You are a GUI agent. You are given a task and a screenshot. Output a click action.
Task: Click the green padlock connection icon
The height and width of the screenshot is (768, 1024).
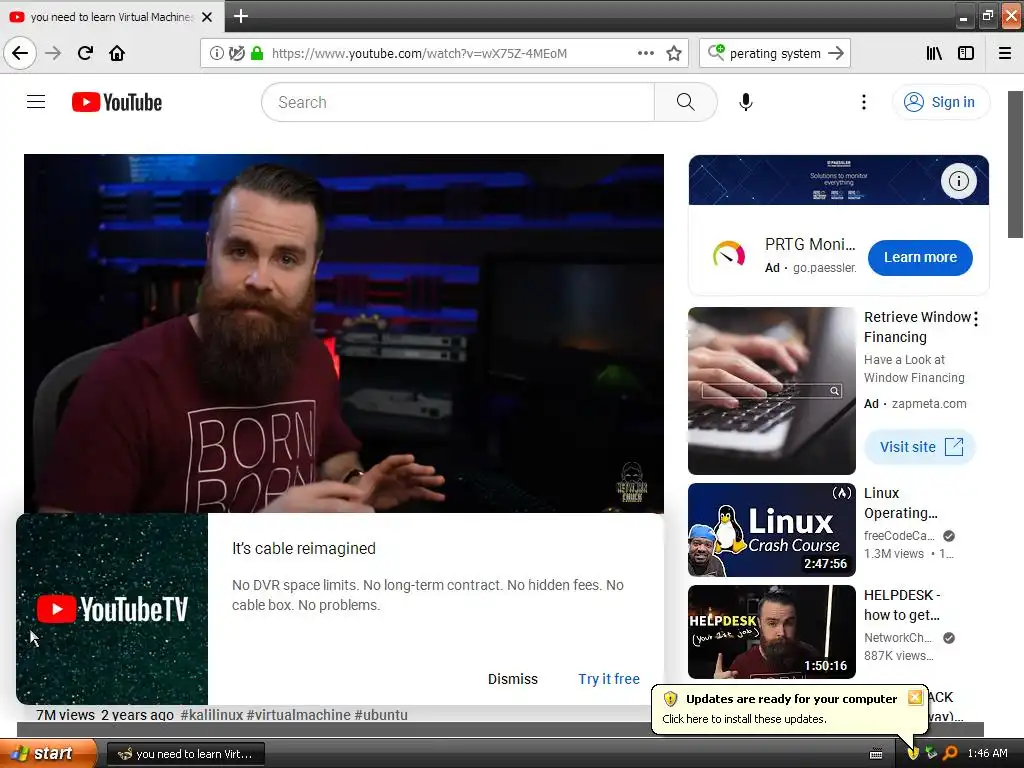pyautogui.click(x=257, y=54)
